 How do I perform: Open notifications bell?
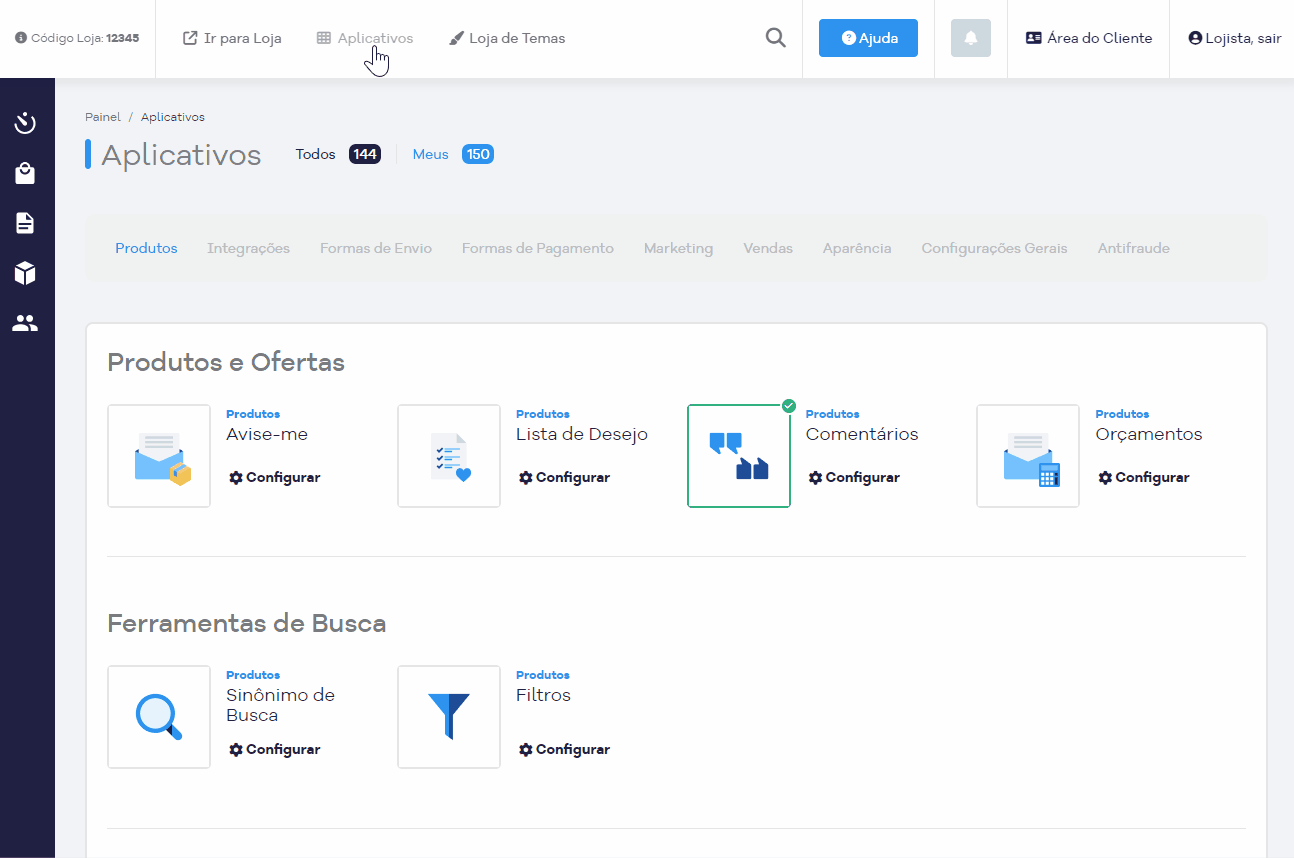[x=971, y=38]
